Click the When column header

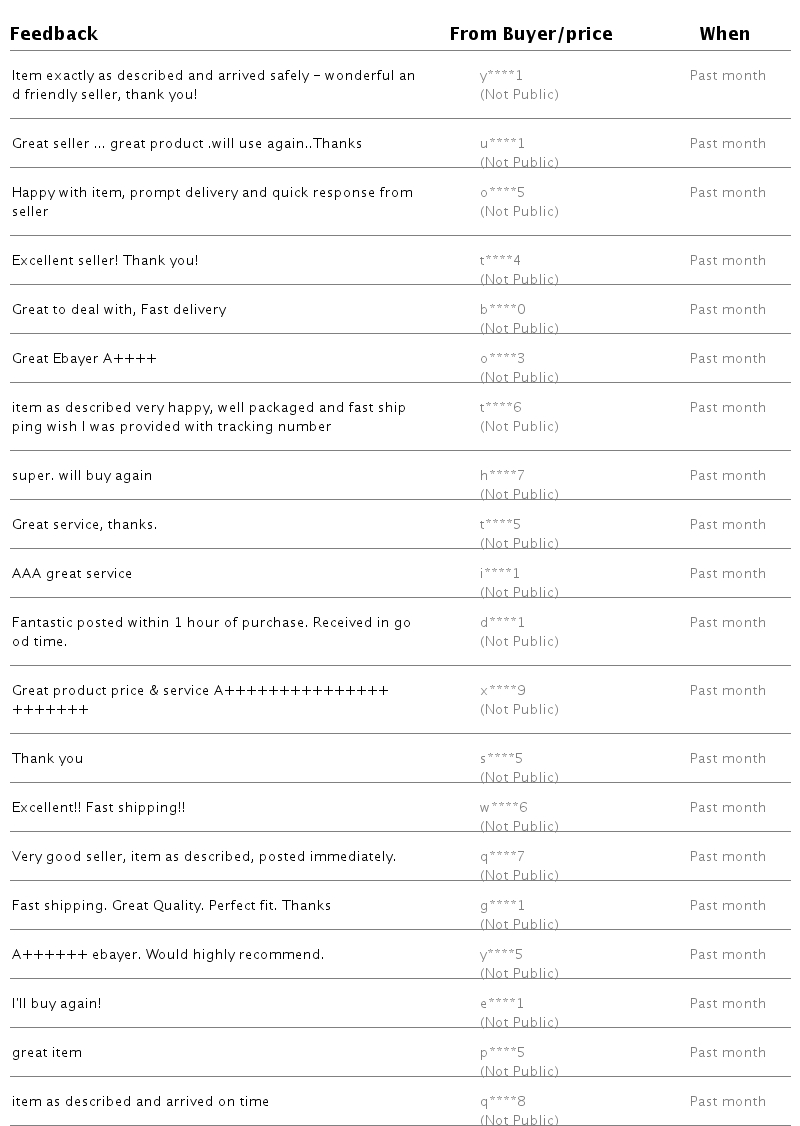pyautogui.click(x=724, y=34)
